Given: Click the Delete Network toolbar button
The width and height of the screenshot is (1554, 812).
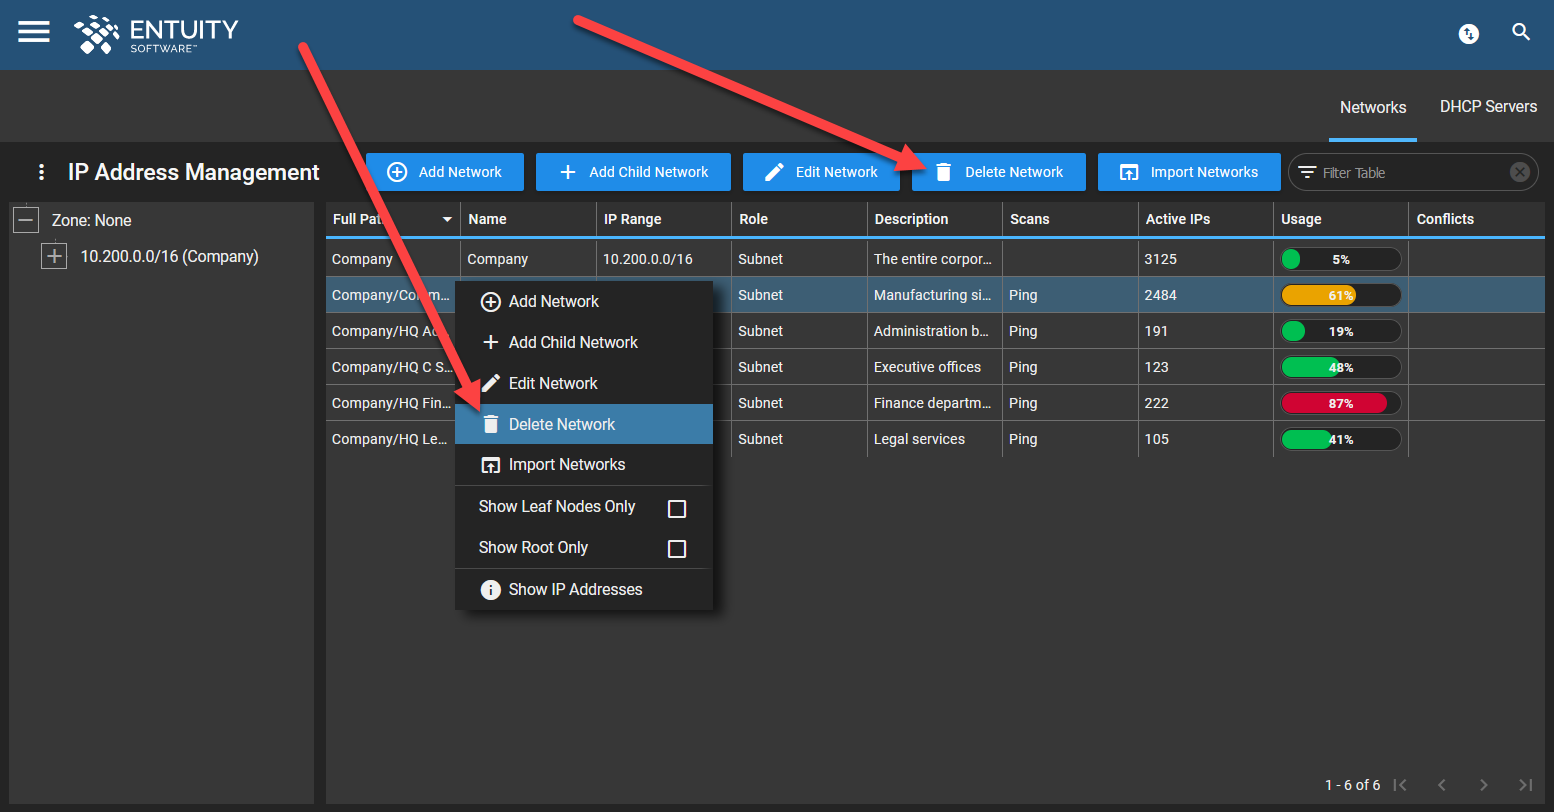Looking at the screenshot, I should [x=999, y=172].
